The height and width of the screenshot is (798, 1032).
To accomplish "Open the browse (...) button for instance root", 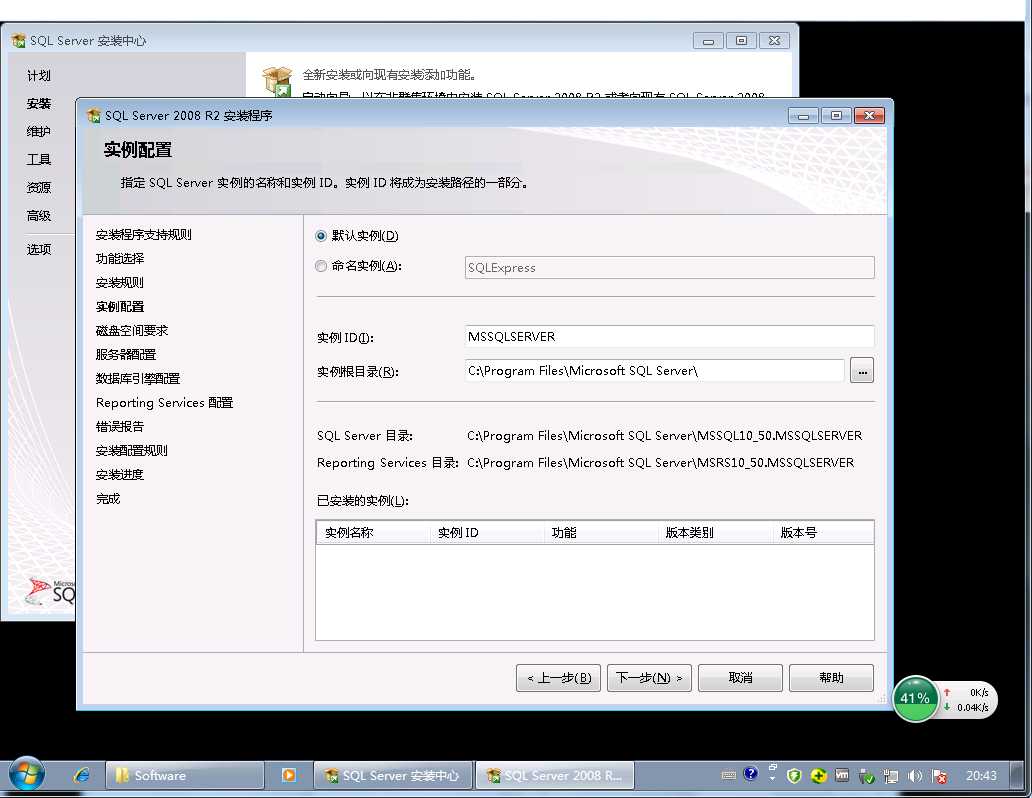I will (862, 371).
